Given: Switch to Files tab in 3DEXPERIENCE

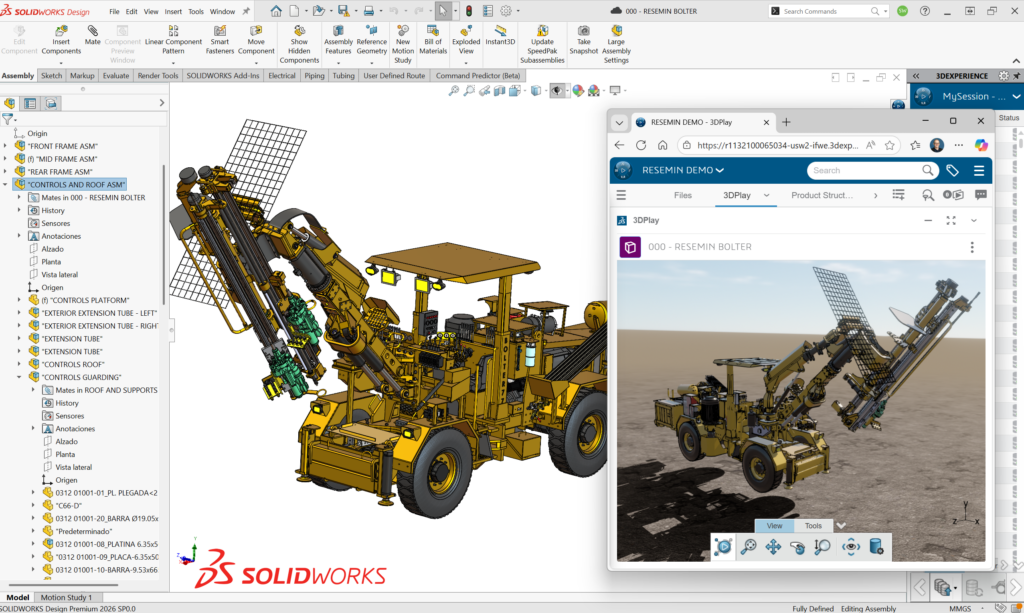Looking at the screenshot, I should pyautogui.click(x=682, y=195).
